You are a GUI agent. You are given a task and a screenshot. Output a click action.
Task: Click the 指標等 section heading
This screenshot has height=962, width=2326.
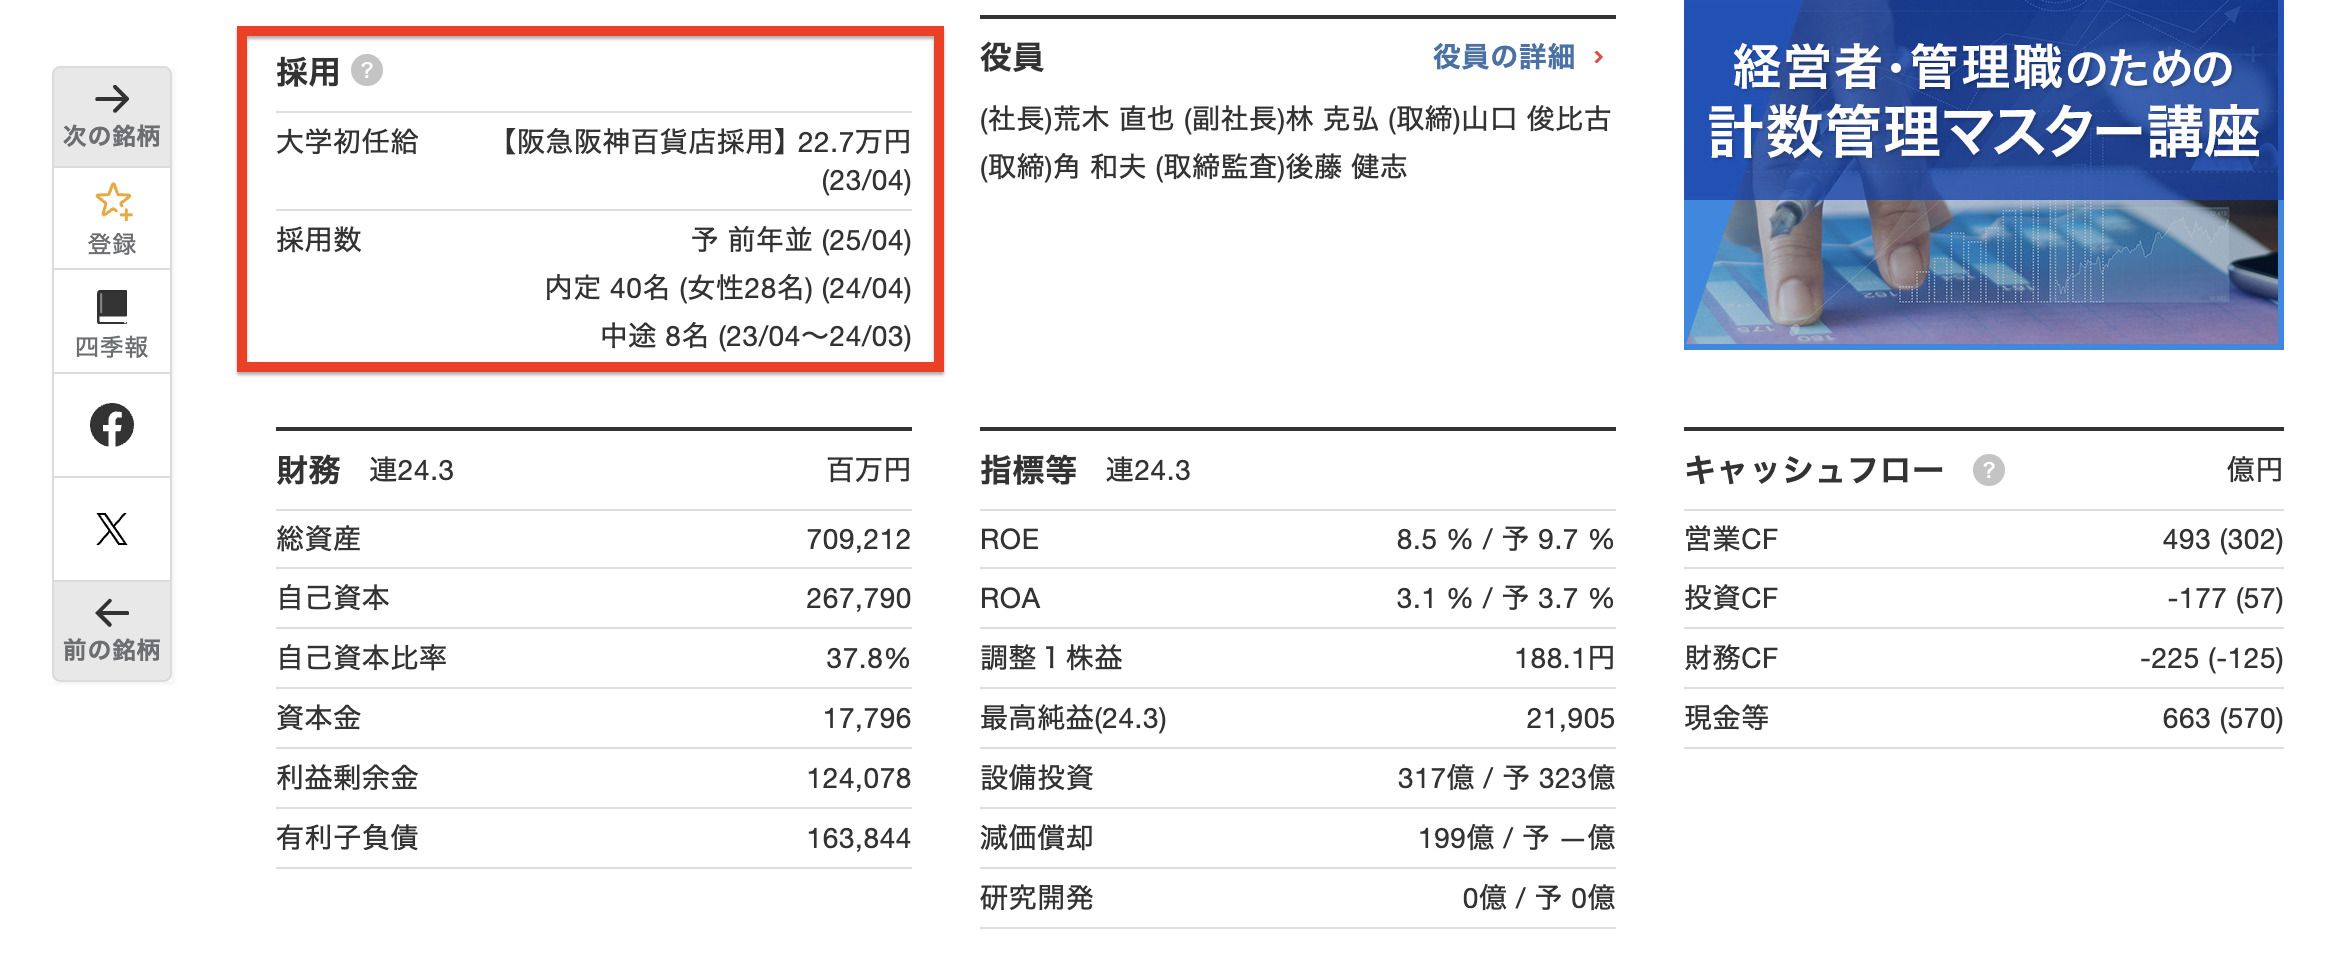[x=1028, y=470]
